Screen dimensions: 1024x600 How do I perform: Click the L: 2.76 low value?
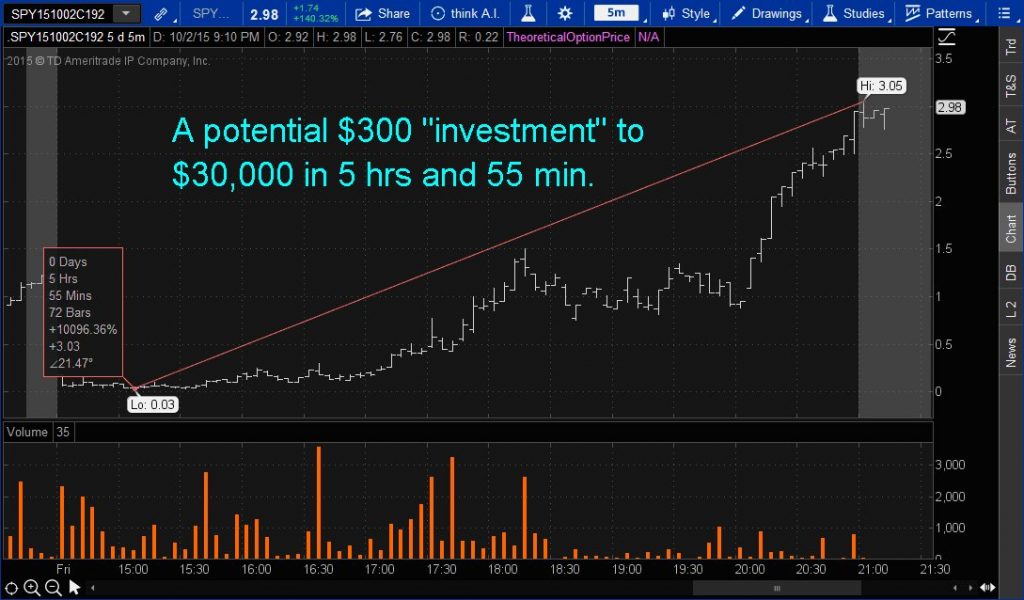point(383,37)
